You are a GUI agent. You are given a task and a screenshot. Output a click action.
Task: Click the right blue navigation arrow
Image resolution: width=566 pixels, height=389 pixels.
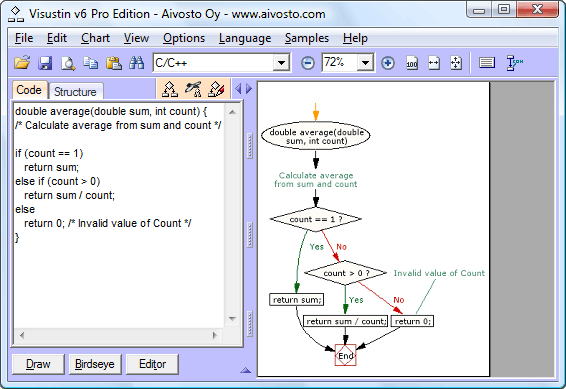tap(249, 88)
